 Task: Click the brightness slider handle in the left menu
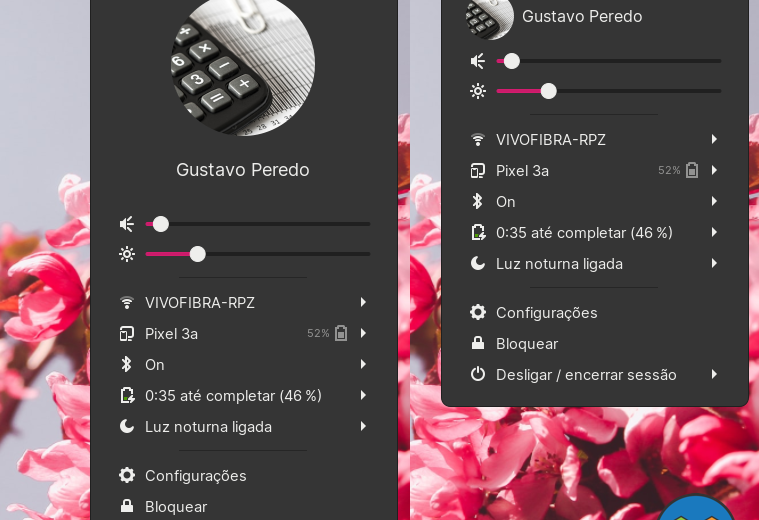tap(197, 254)
